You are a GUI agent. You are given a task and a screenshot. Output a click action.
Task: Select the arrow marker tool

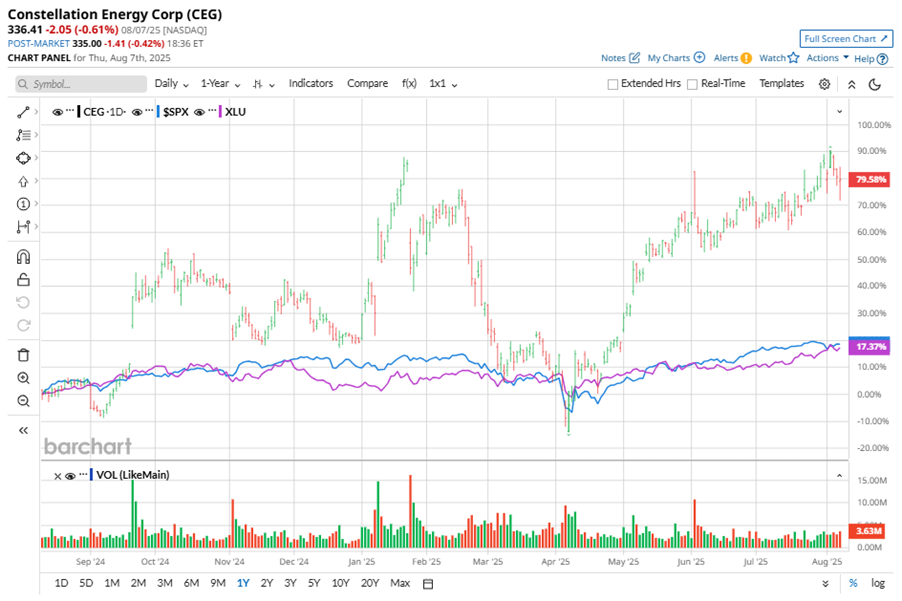[x=23, y=181]
